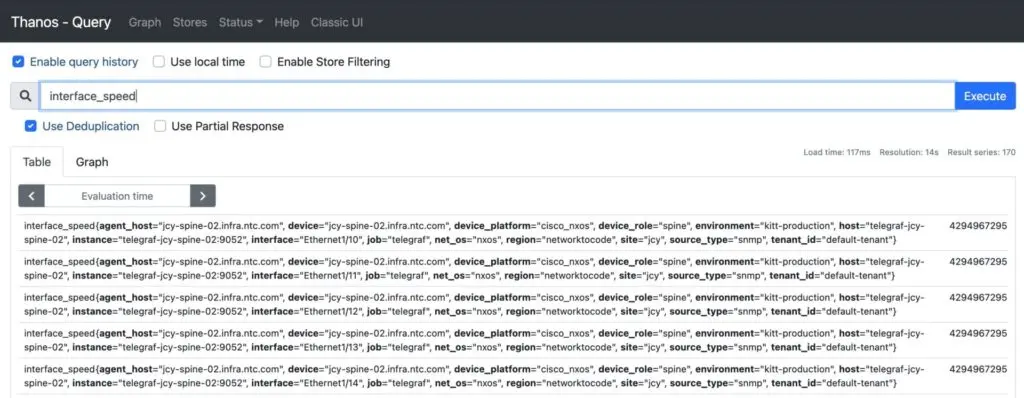The width and height of the screenshot is (1024, 398).
Task: Expand the Status dropdown menu
Action: (240, 22)
